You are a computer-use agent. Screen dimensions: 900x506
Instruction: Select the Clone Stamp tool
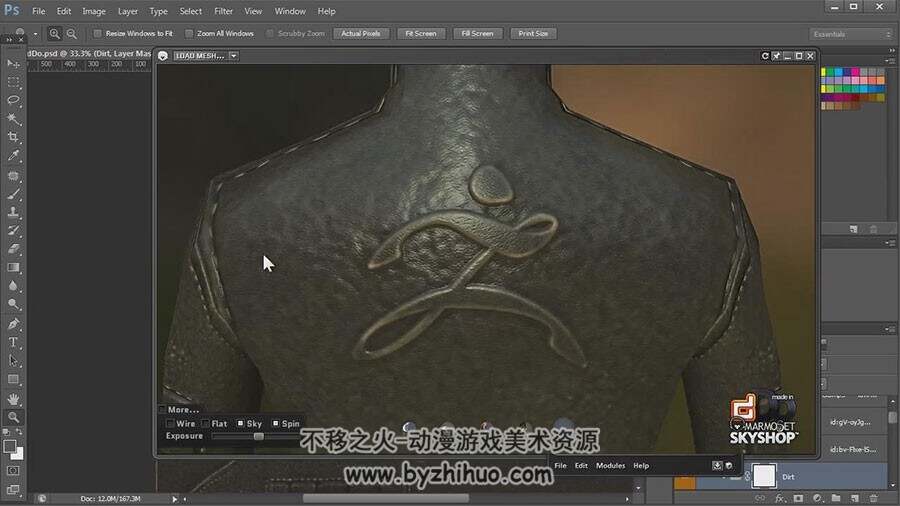point(13,212)
